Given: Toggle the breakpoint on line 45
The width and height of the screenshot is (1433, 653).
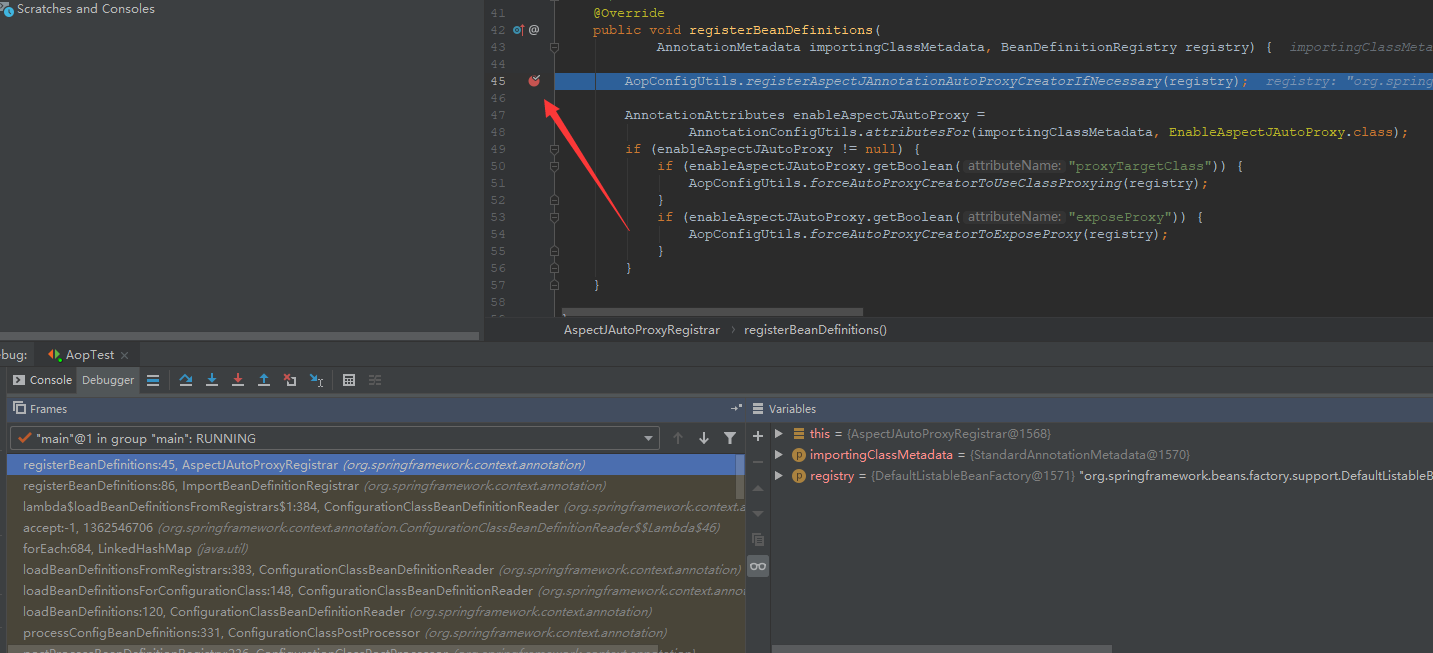Looking at the screenshot, I should 534,81.
